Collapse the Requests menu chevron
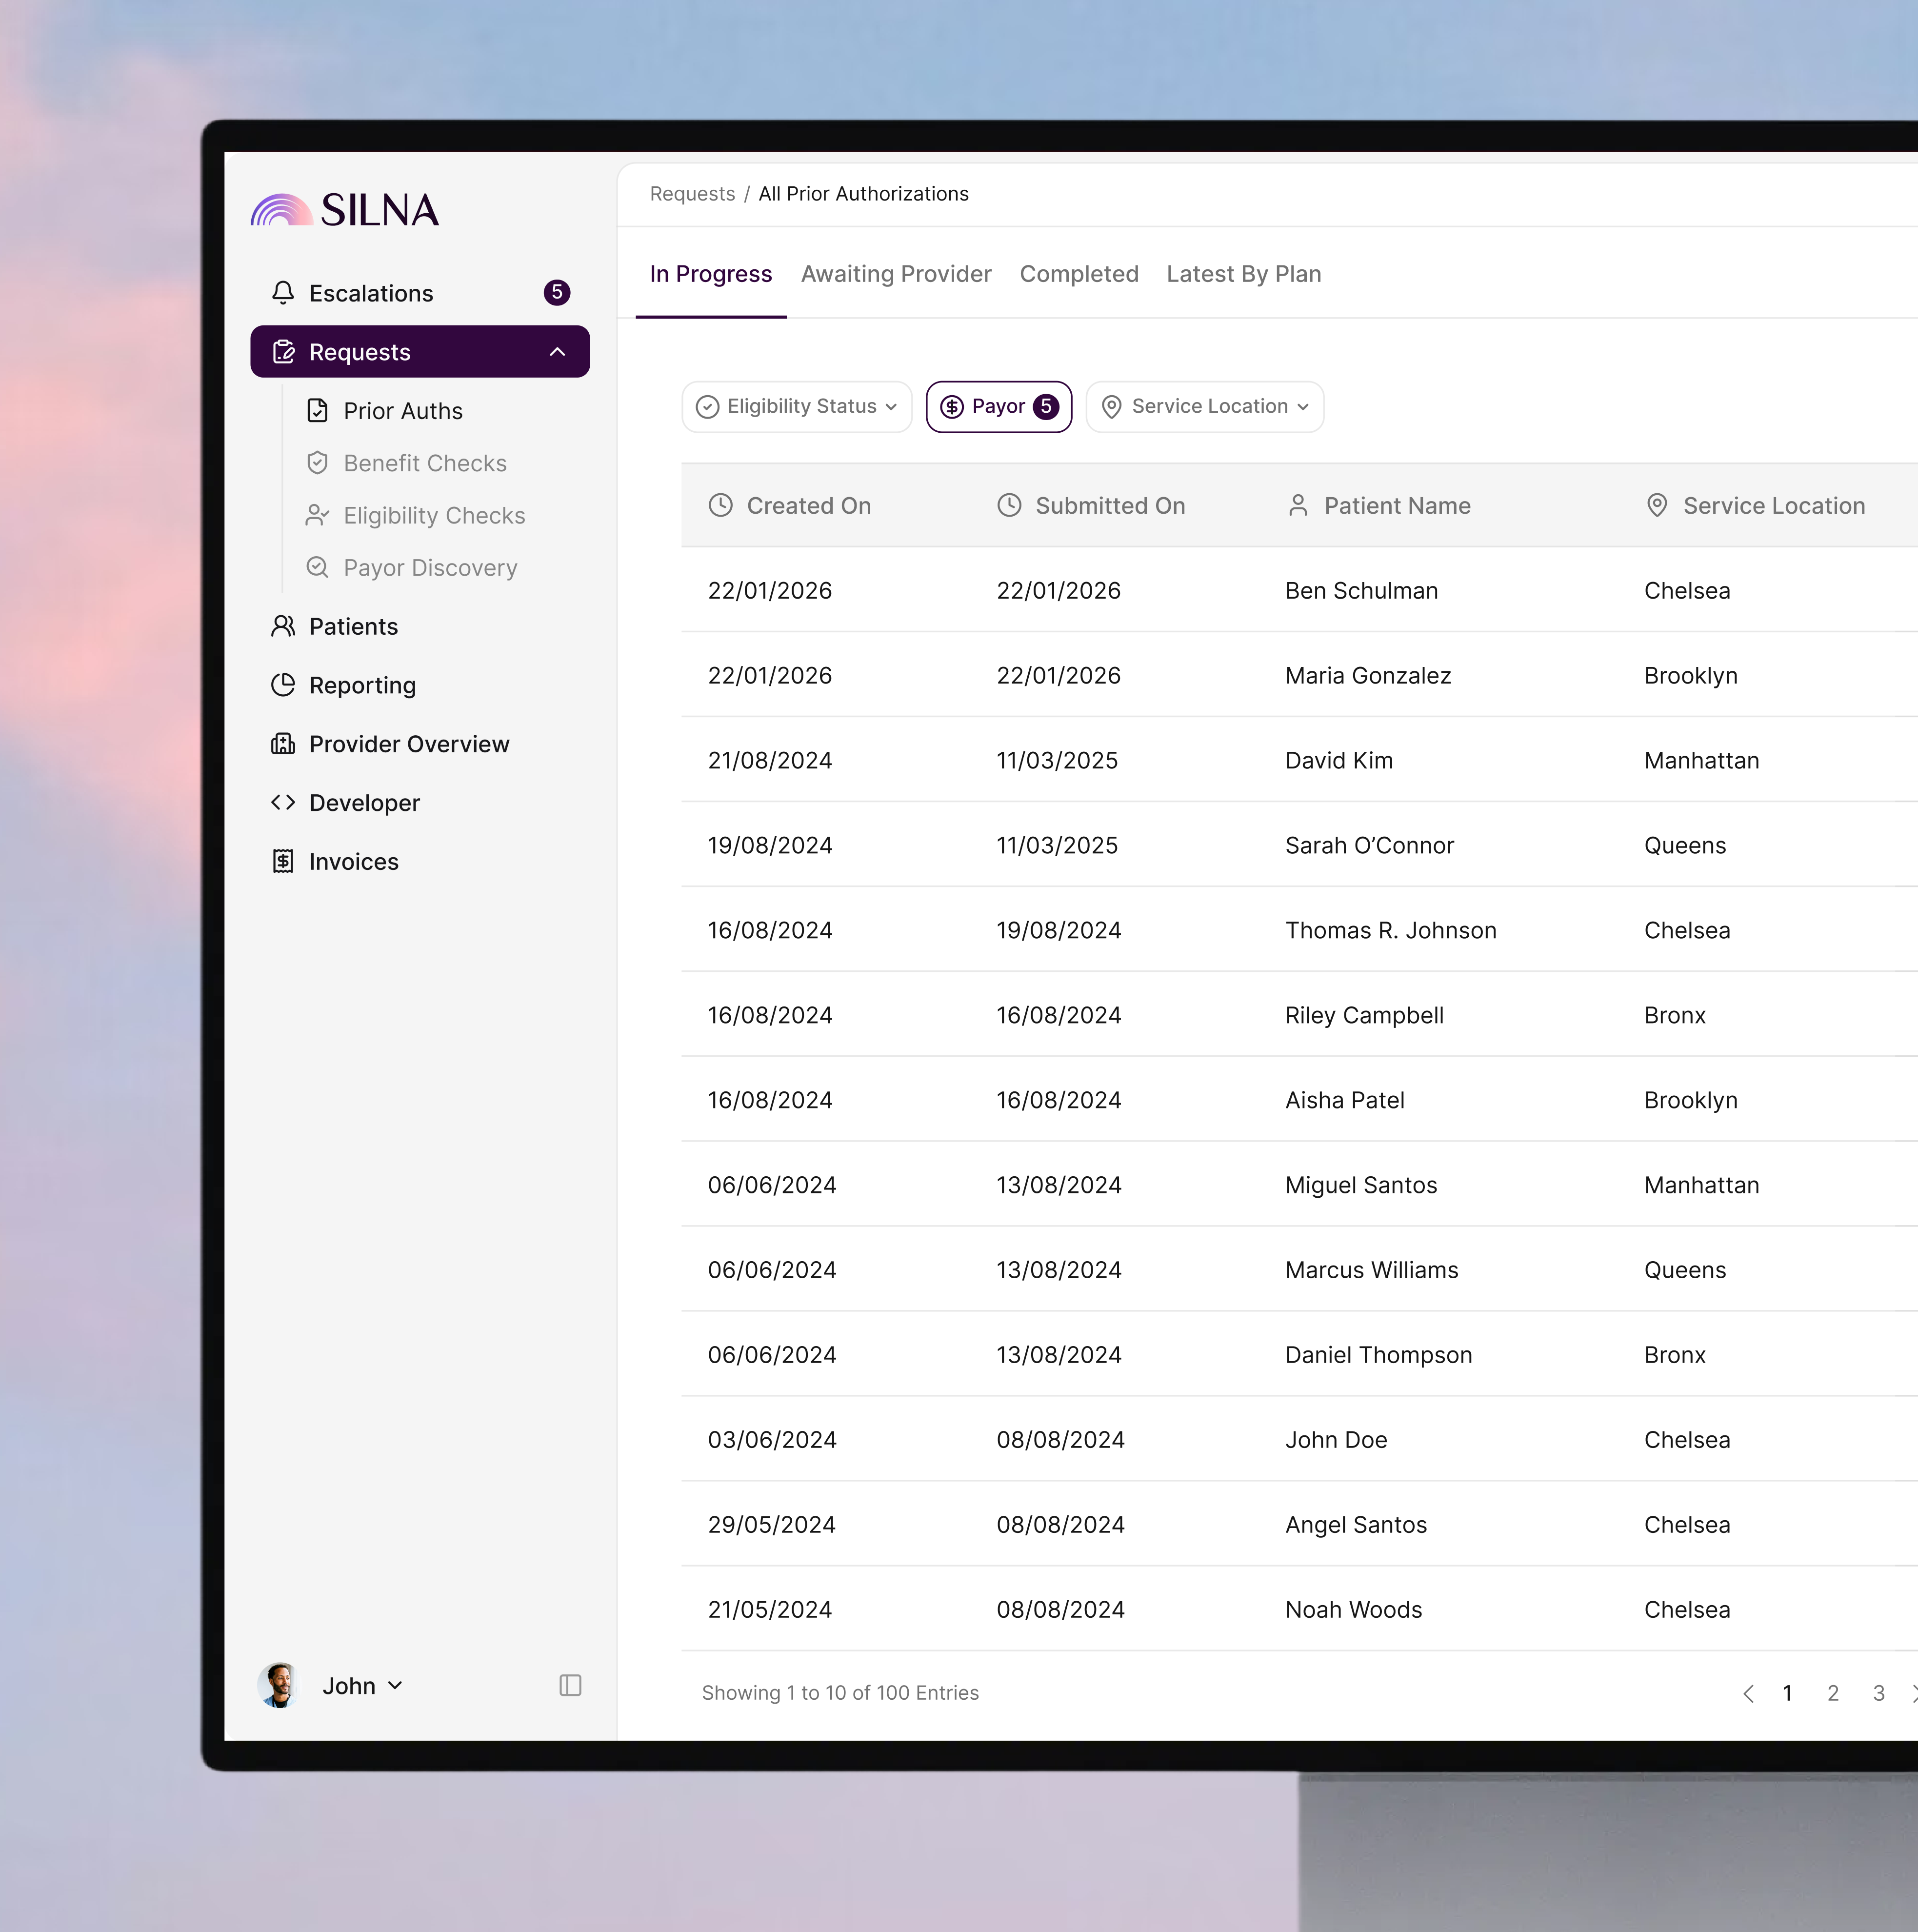Image resolution: width=1918 pixels, height=1932 pixels. tap(557, 352)
